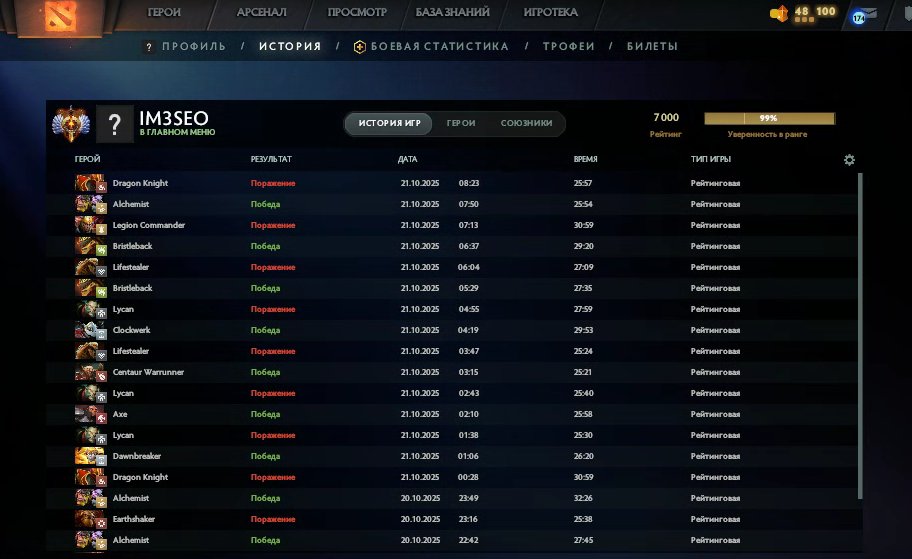This screenshot has width=912, height=559.
Task: Click the Dota Plus battle stats icon
Action: [360, 46]
